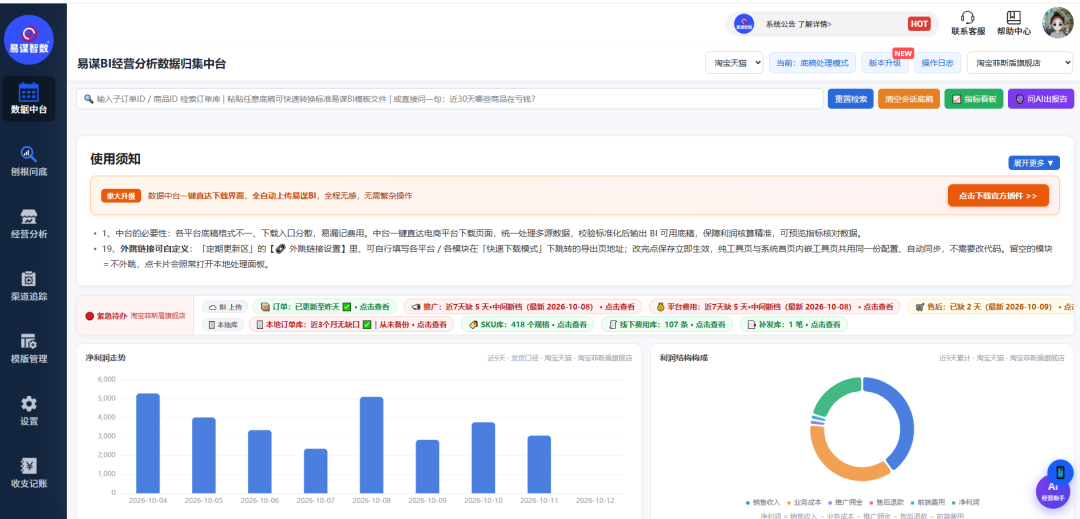1080x519 pixels.
Task: Click the 净利润走势 chart title
Action: [x=106, y=358]
